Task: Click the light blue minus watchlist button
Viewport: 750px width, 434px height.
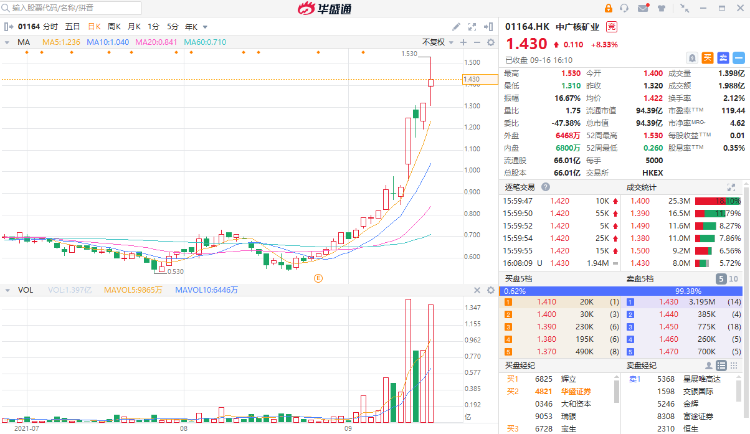Action: pyautogui.click(x=739, y=58)
